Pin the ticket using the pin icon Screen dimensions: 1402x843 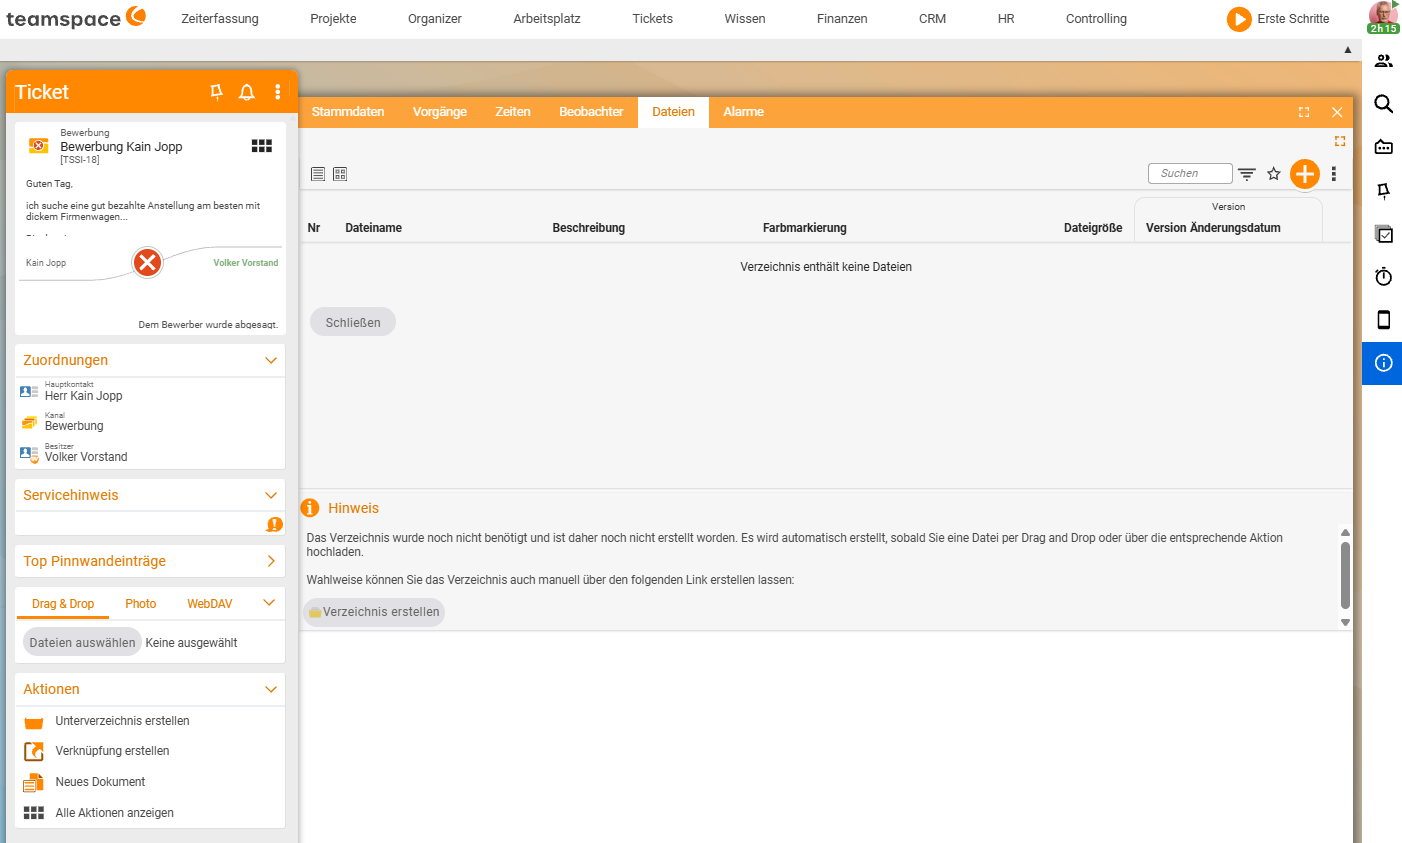click(216, 92)
